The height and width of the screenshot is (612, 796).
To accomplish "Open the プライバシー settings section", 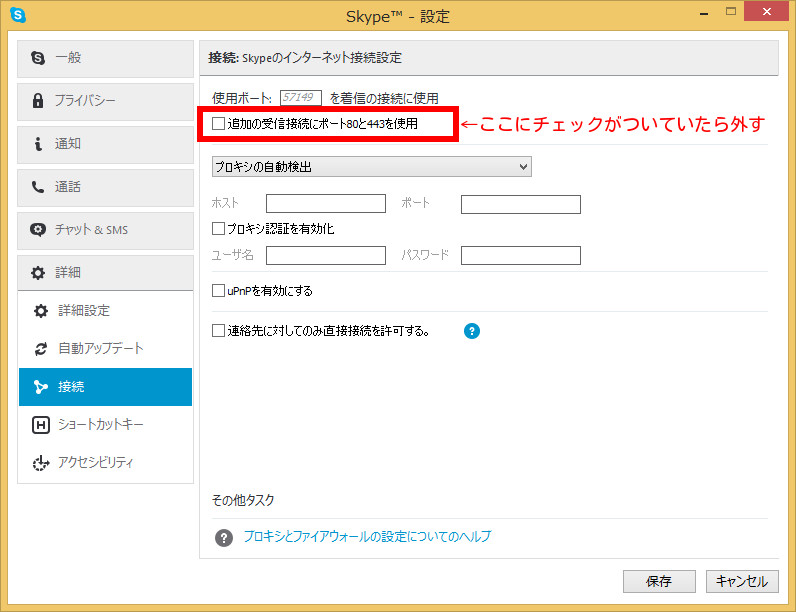I will click(x=106, y=102).
